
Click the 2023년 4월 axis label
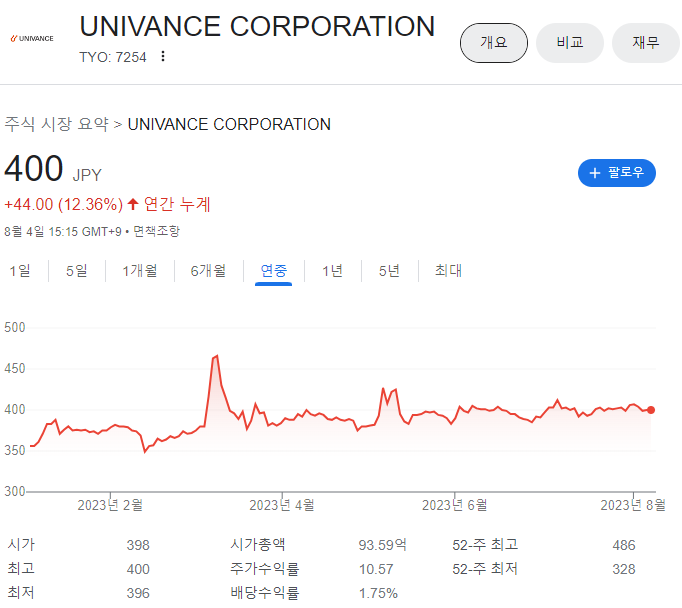point(282,505)
